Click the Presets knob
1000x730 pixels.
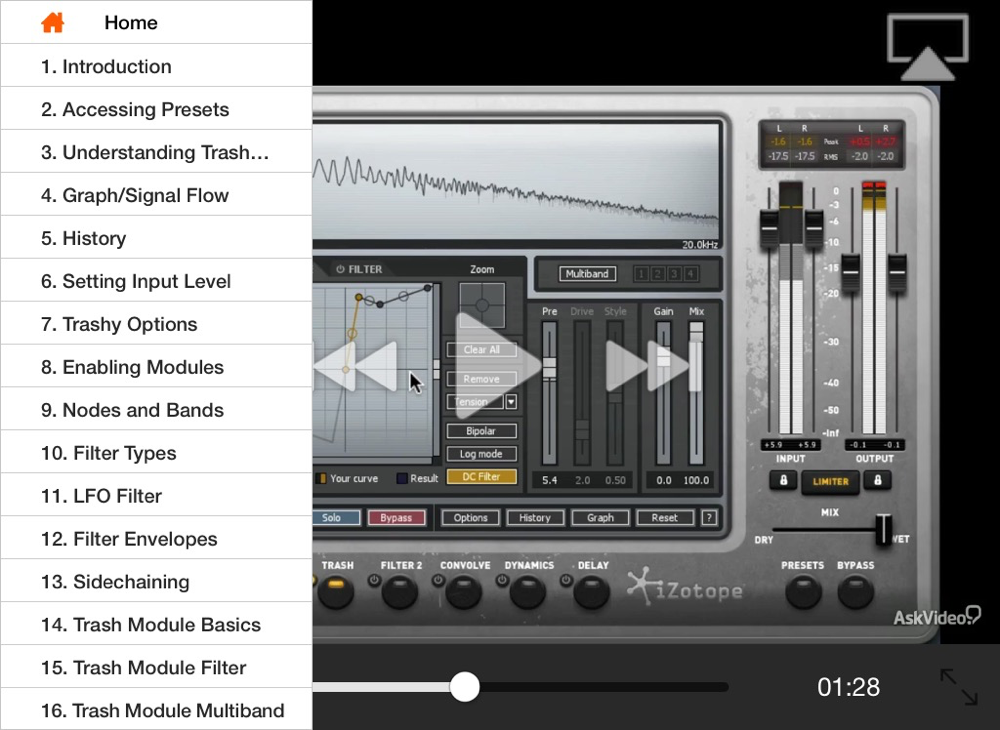pyautogui.click(x=803, y=592)
